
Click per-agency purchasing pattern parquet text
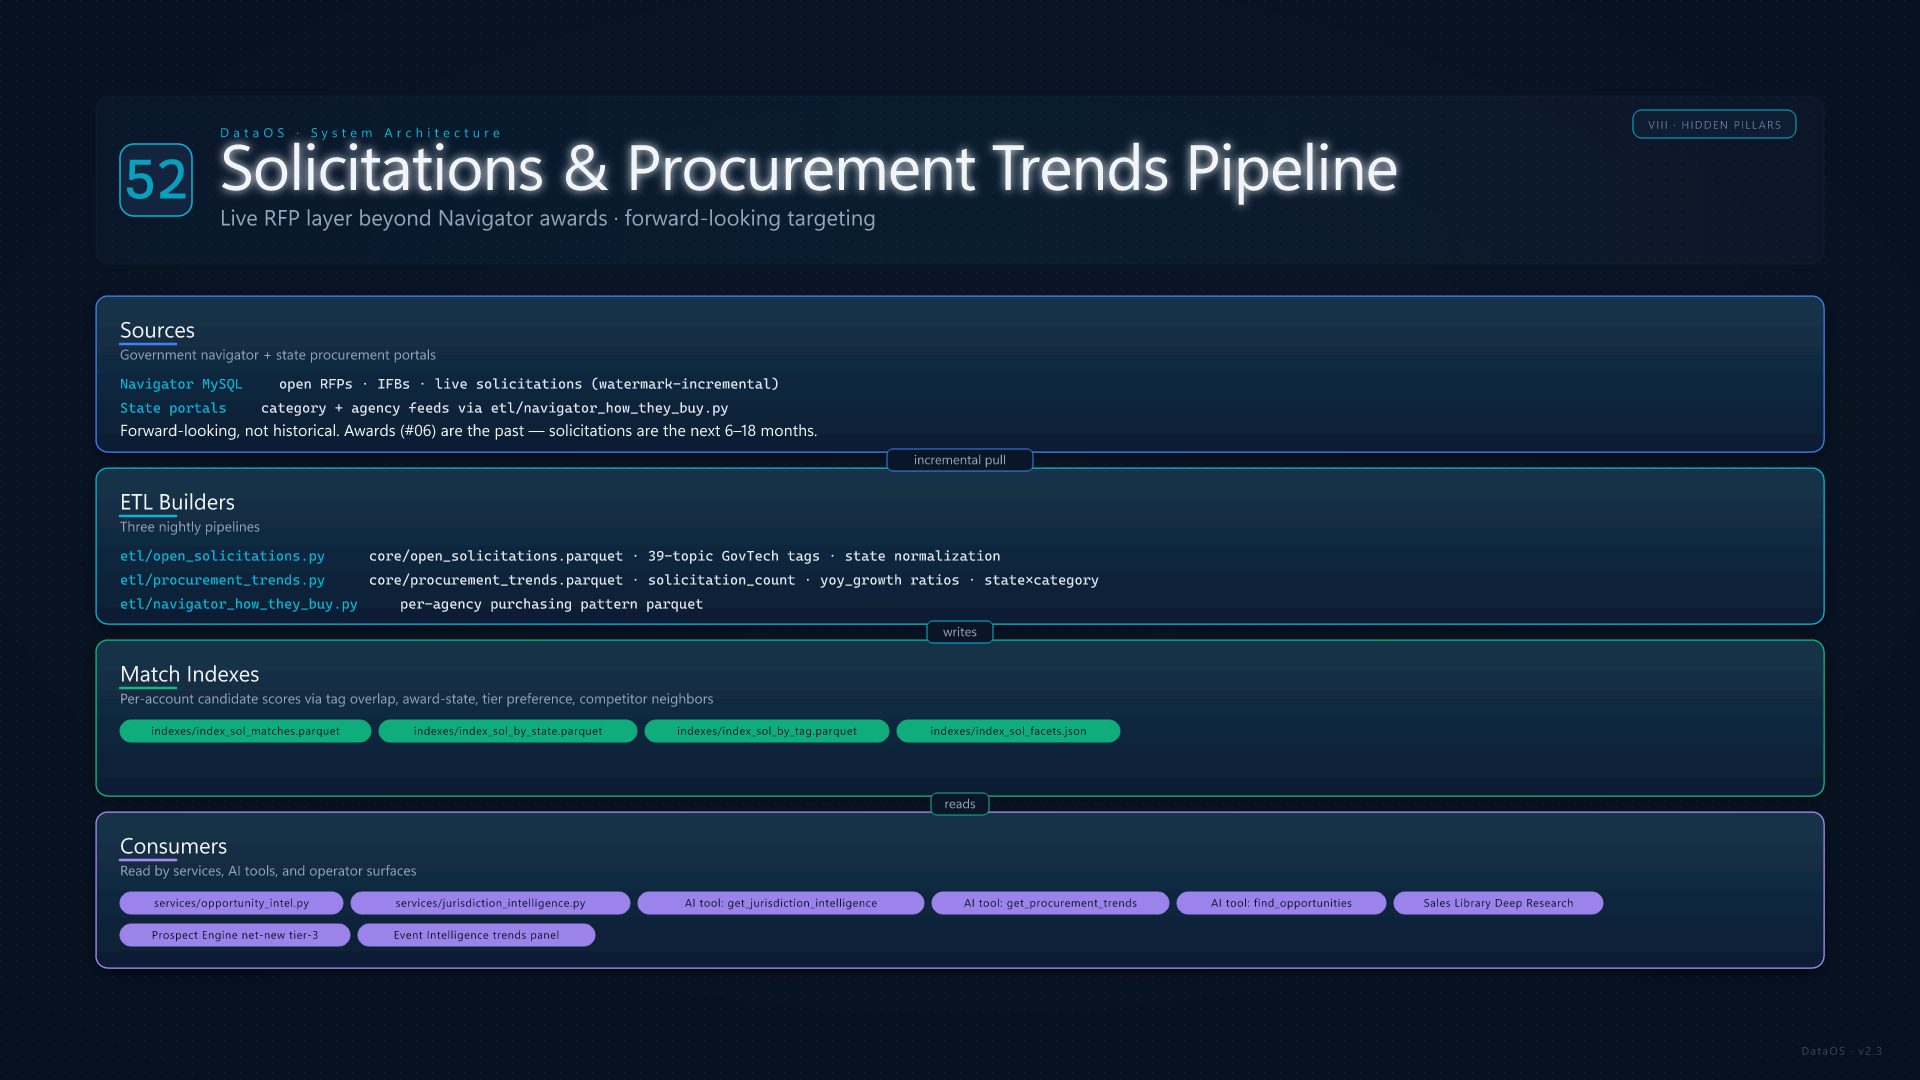pyautogui.click(x=552, y=604)
